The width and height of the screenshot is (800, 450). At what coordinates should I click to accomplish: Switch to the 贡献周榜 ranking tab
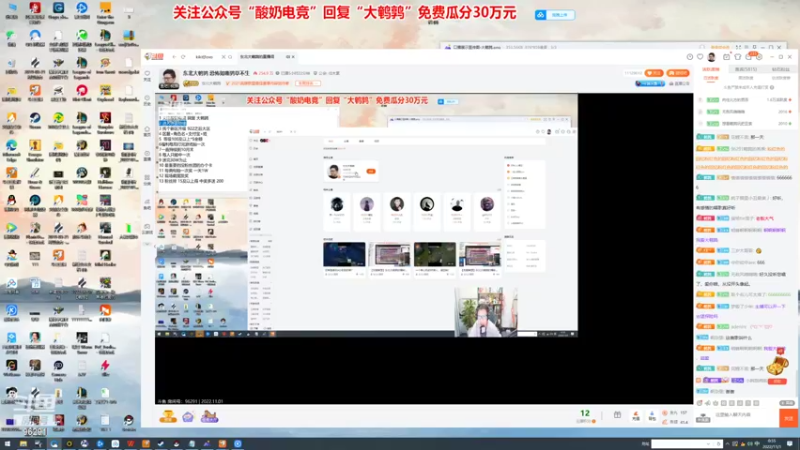click(x=711, y=69)
